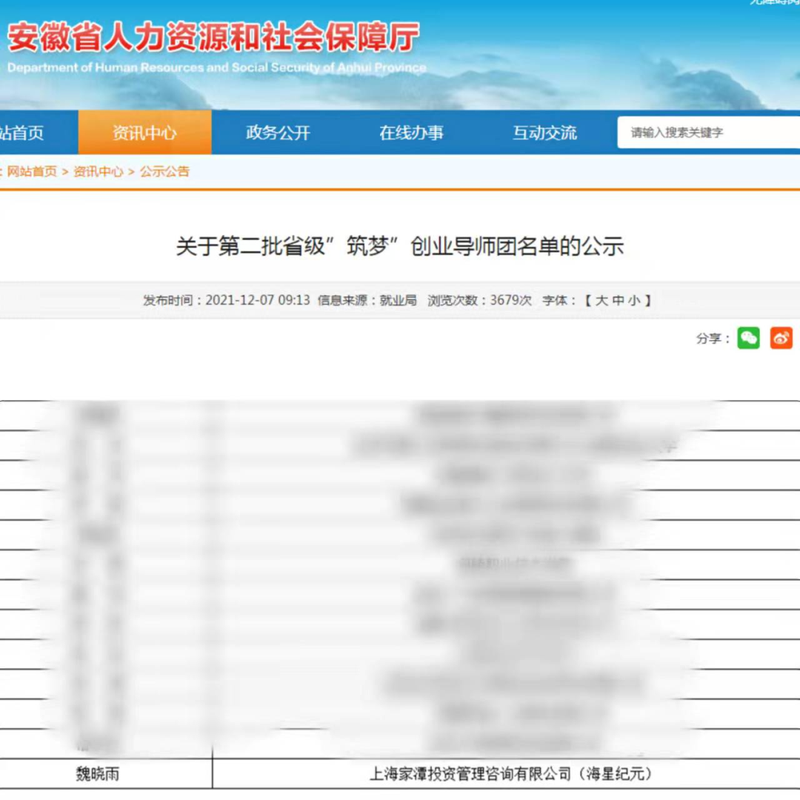Select 互动交流 in the top navigation

545,133
